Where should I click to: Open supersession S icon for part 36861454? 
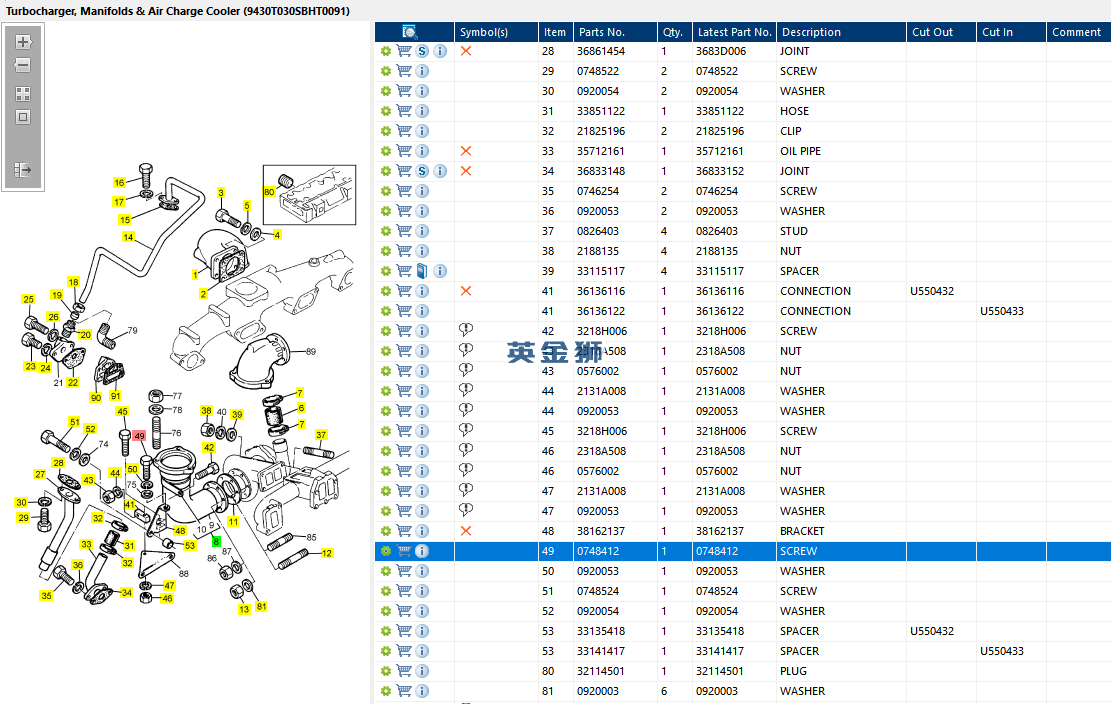pos(422,51)
